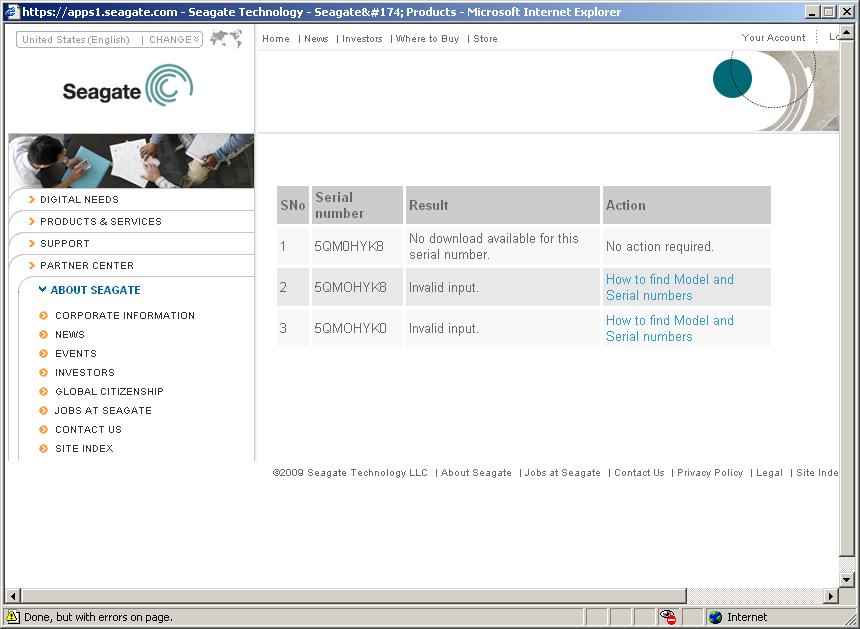Viewport: 860px width, 629px height.
Task: Select serial number 5QM0HYK8 in row 1
Action: pyautogui.click(x=349, y=247)
